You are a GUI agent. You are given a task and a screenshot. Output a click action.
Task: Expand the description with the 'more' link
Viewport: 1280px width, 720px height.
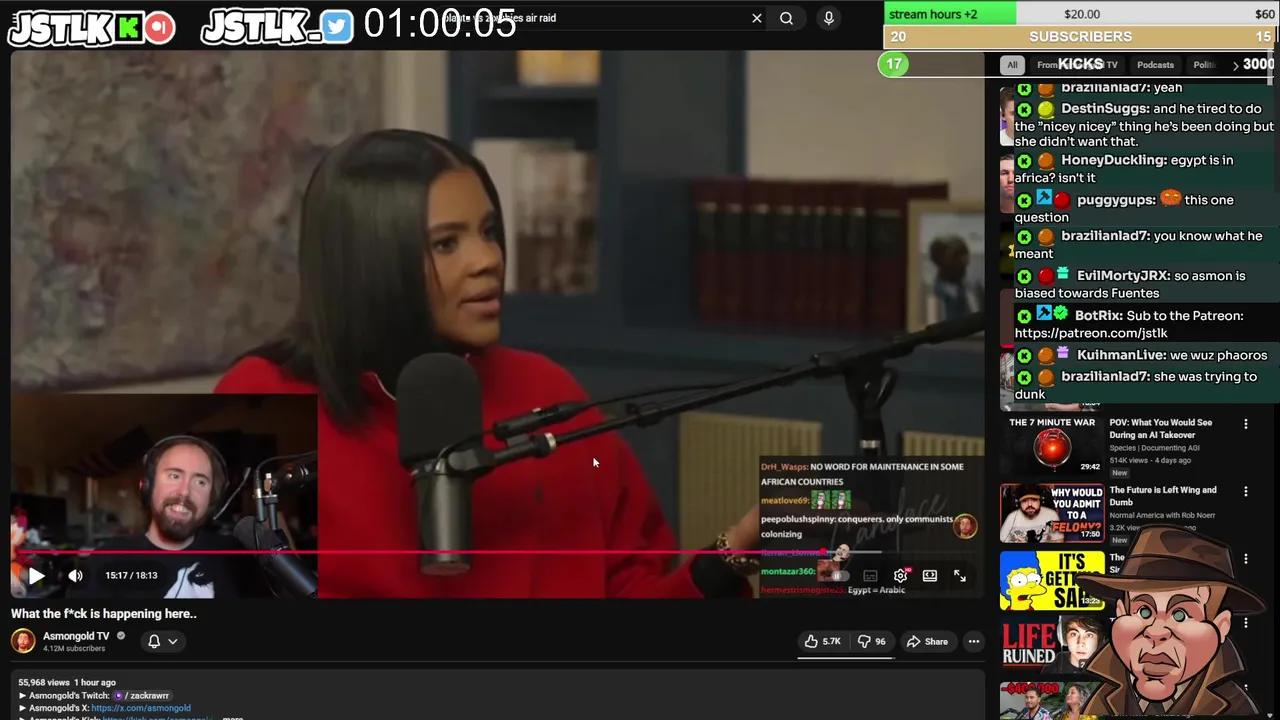232,717
